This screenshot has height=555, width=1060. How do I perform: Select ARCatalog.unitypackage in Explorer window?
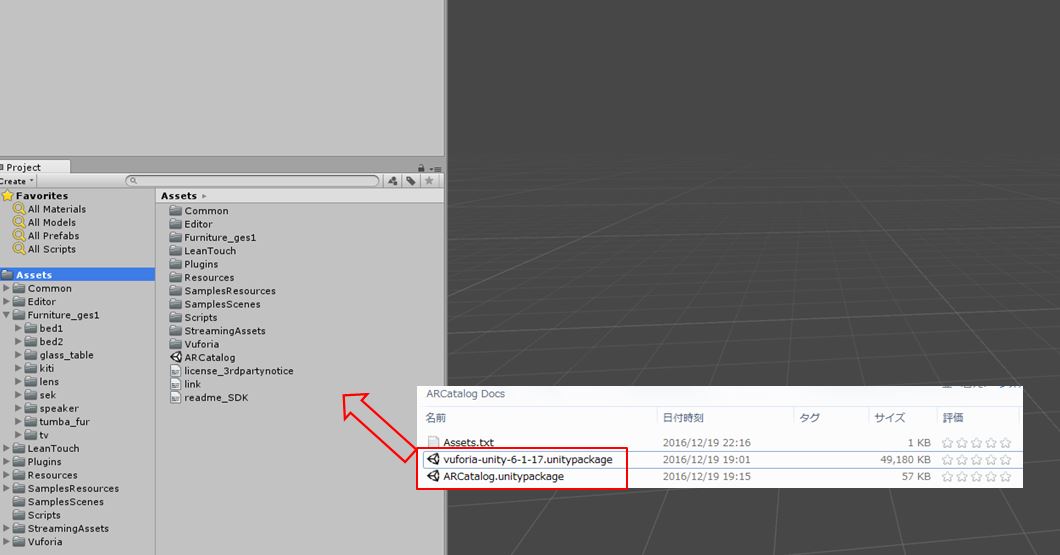point(496,476)
